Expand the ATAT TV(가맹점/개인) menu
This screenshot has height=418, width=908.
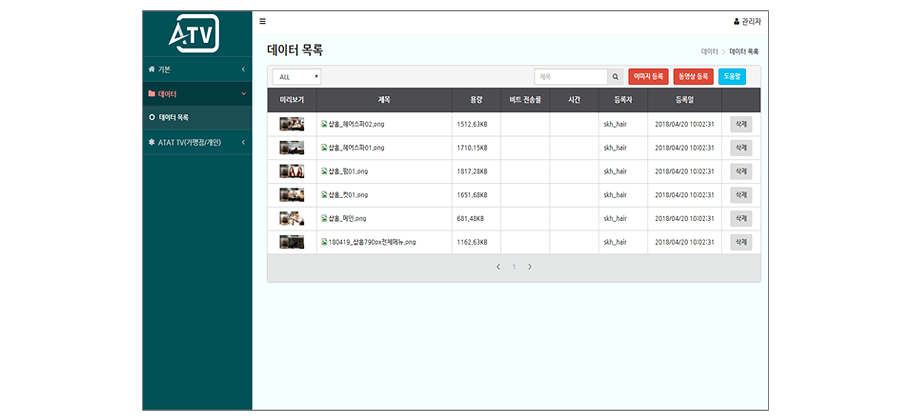(x=196, y=142)
